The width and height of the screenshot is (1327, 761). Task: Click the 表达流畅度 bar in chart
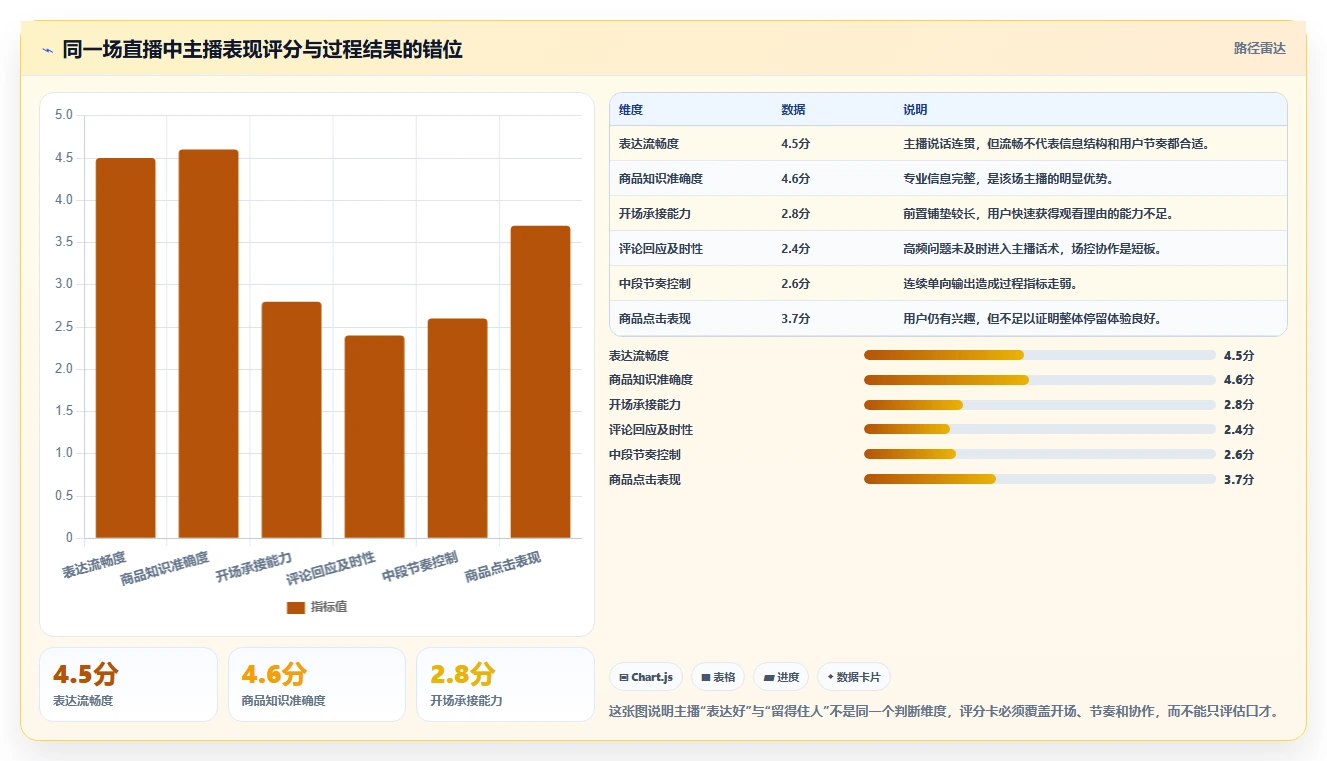pyautogui.click(x=126, y=348)
